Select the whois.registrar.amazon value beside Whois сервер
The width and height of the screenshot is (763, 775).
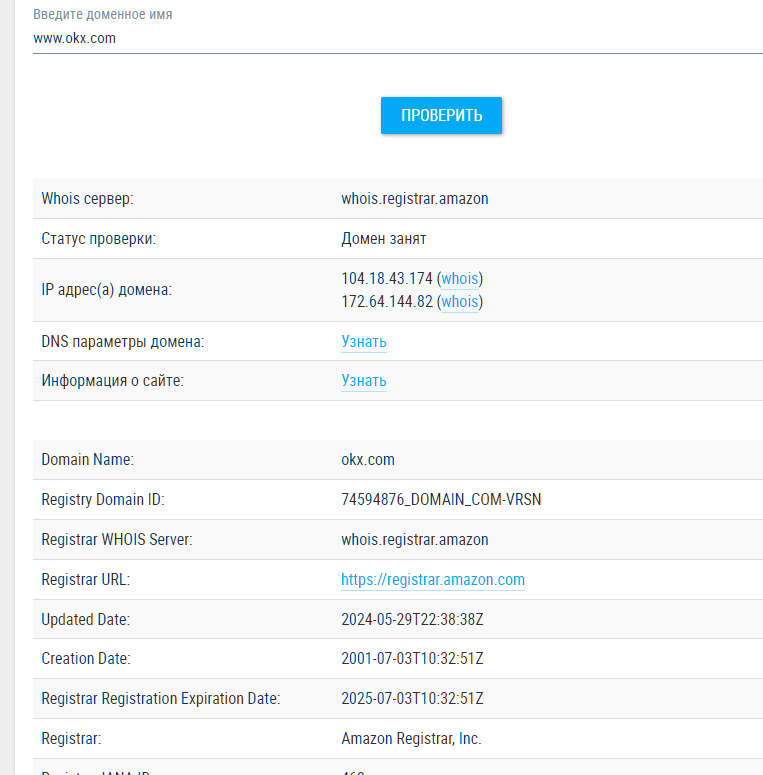(415, 199)
